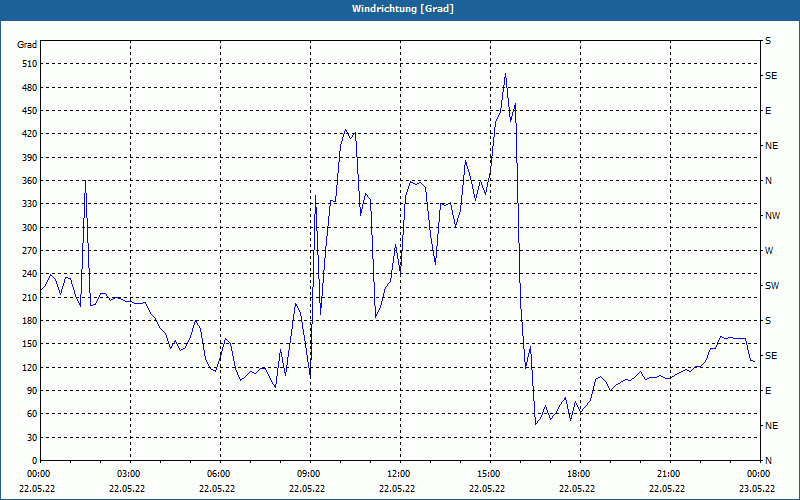Viewport: 800px width, 500px height.
Task: Click the chart title Windrichtung [Grad]
Action: pyautogui.click(x=403, y=9)
